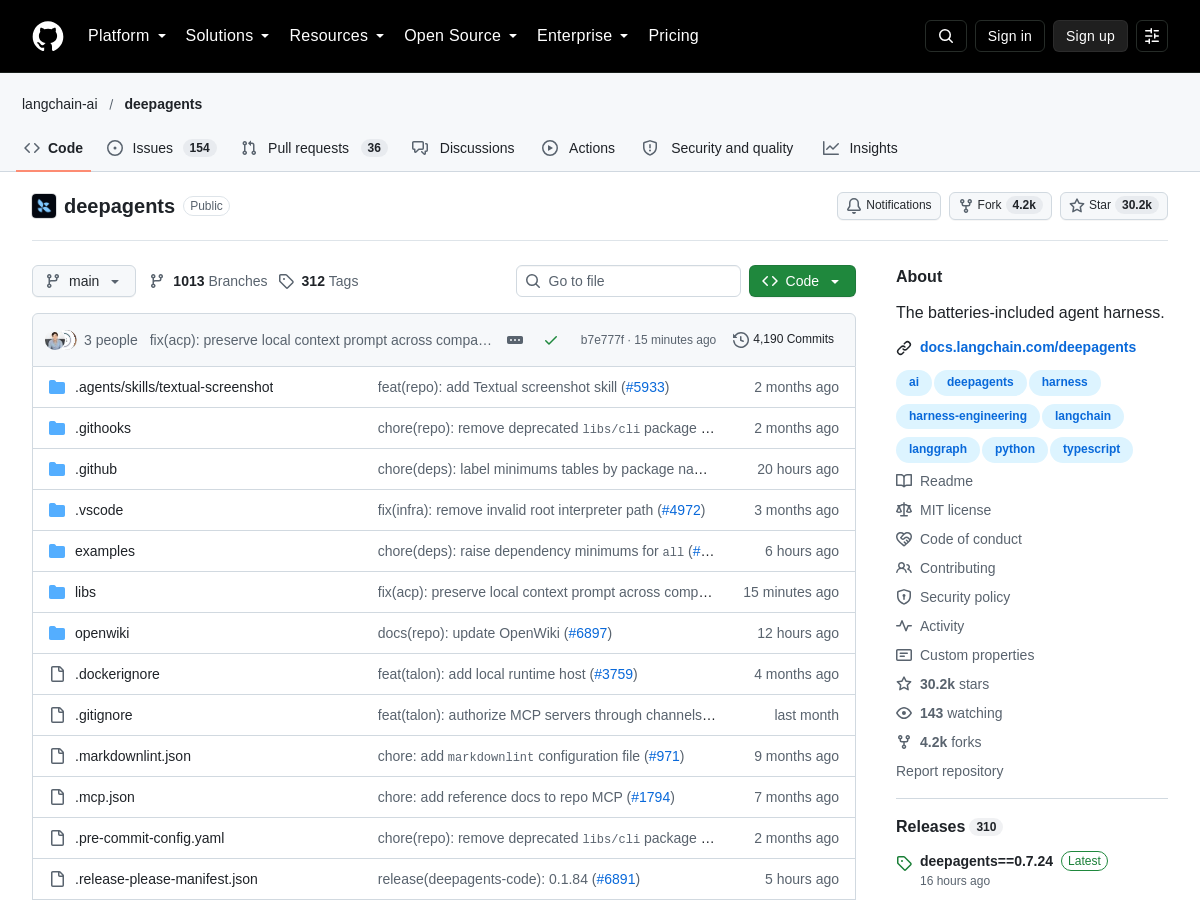The height and width of the screenshot is (900, 1200).
Task: Open commit hash b7e777f
Action: pyautogui.click(x=602, y=340)
